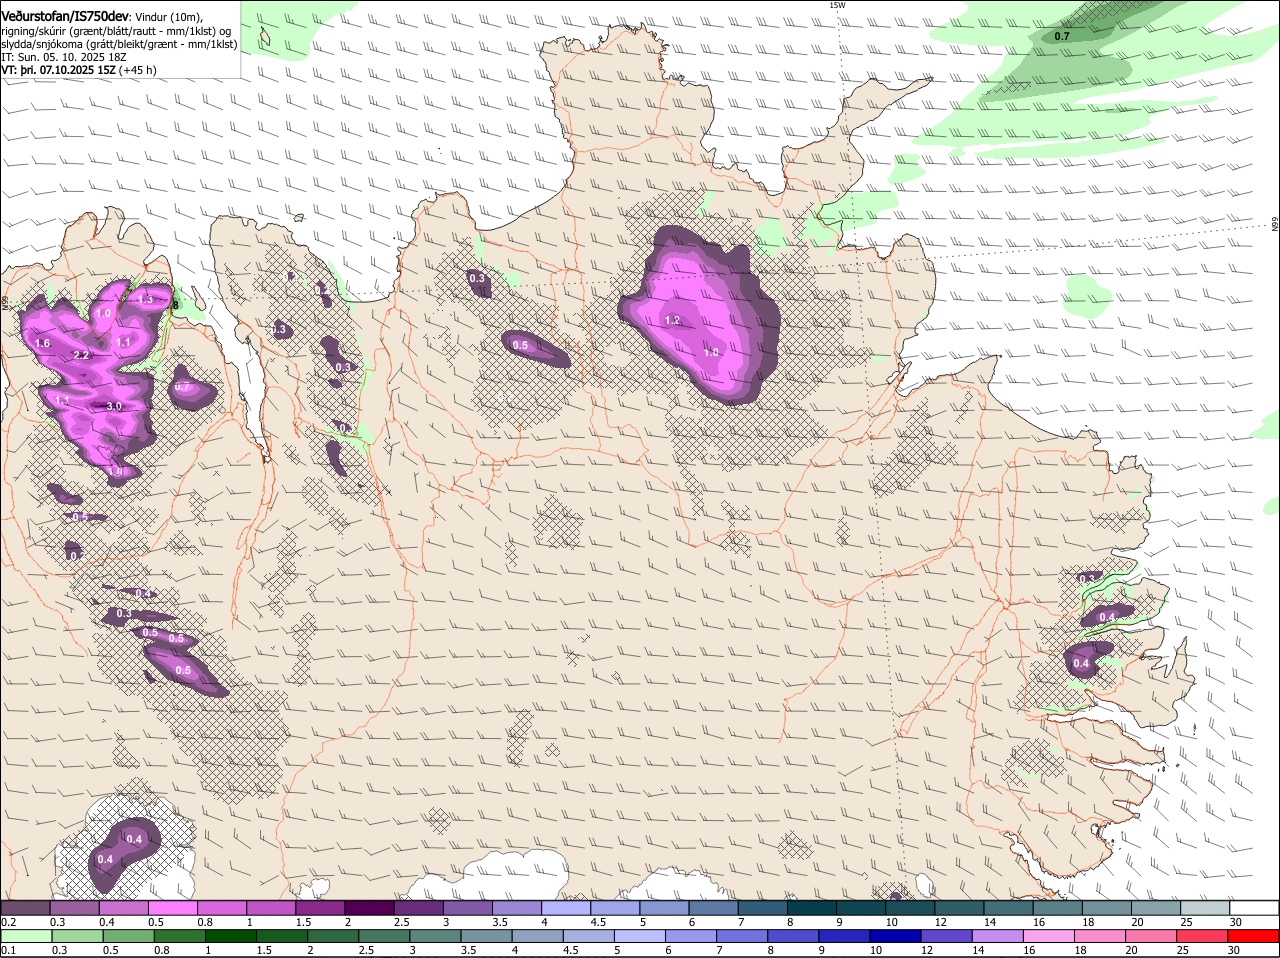Click the 0.7 value in the green offshore area

pos(1062,36)
